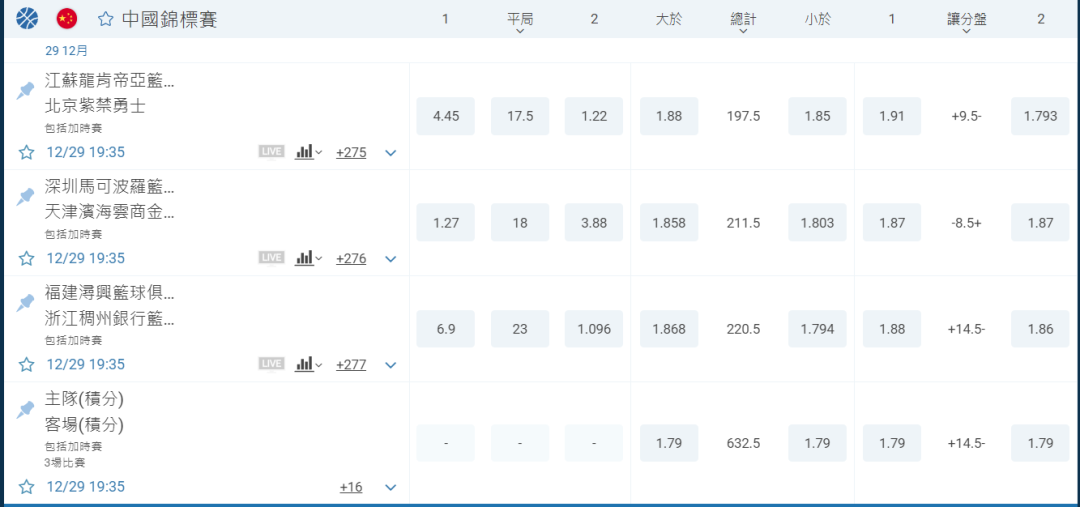Favorite the 主隊(積分) match star

(27, 487)
